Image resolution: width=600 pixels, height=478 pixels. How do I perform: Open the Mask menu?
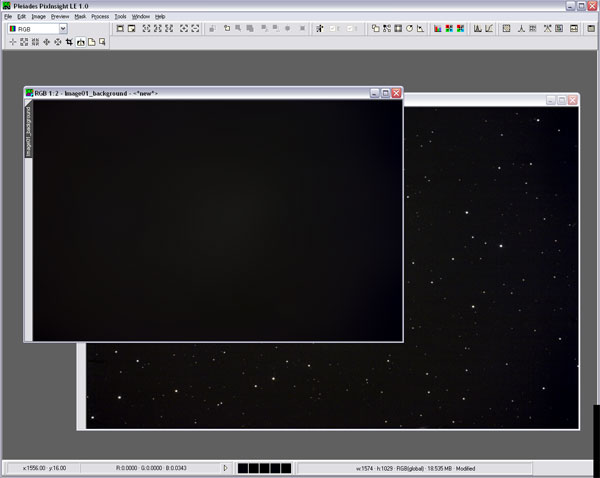pos(80,16)
